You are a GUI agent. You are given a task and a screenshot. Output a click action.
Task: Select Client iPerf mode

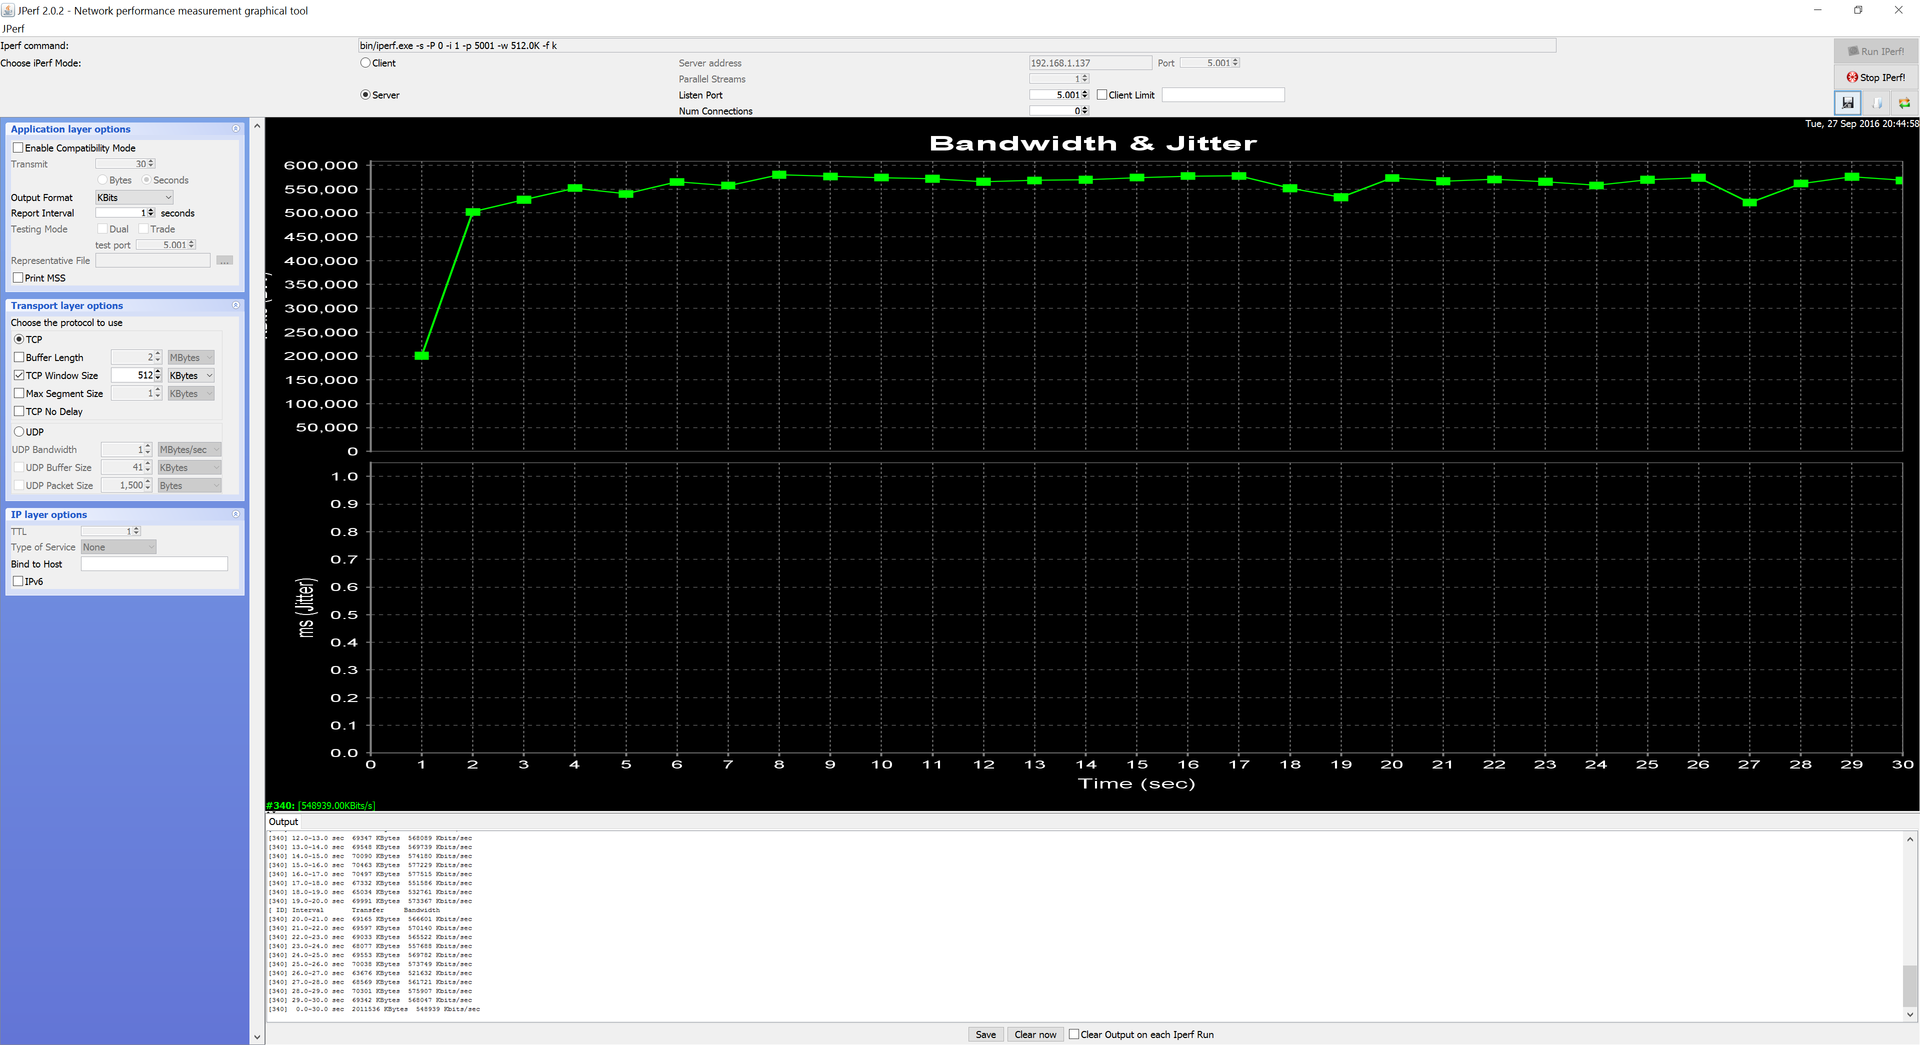(x=366, y=63)
